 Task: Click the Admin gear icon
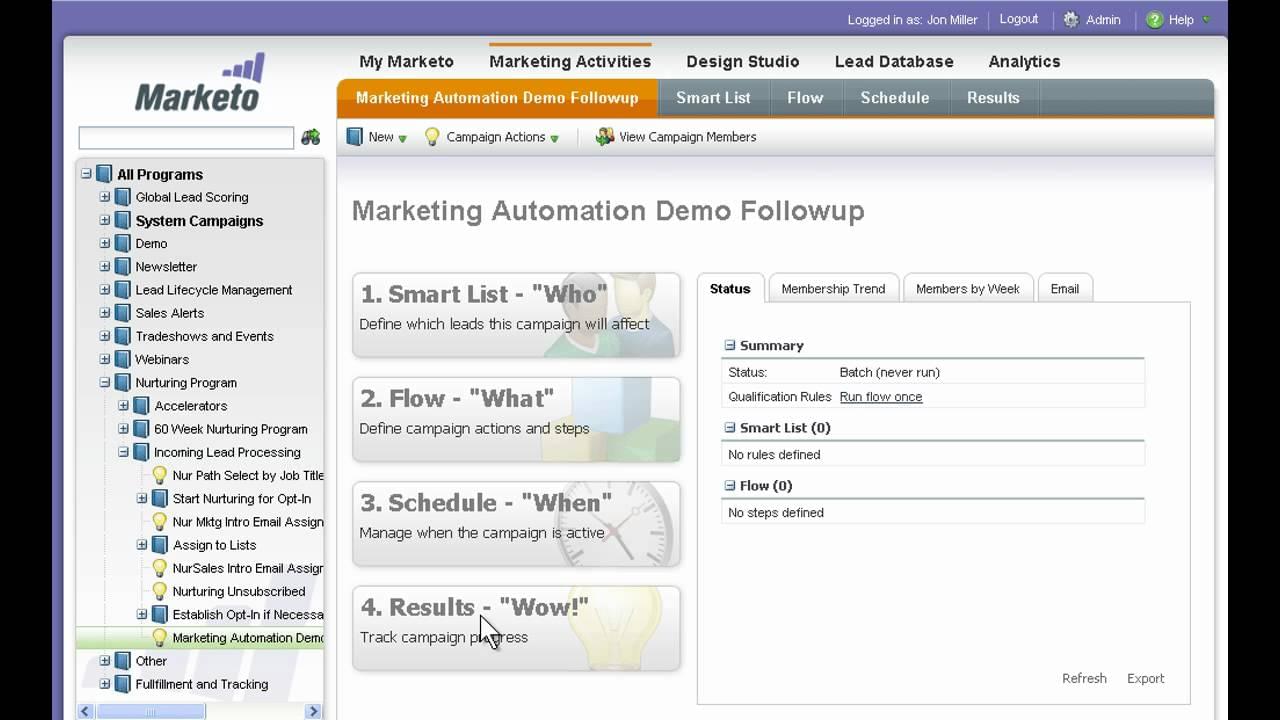coord(1071,20)
